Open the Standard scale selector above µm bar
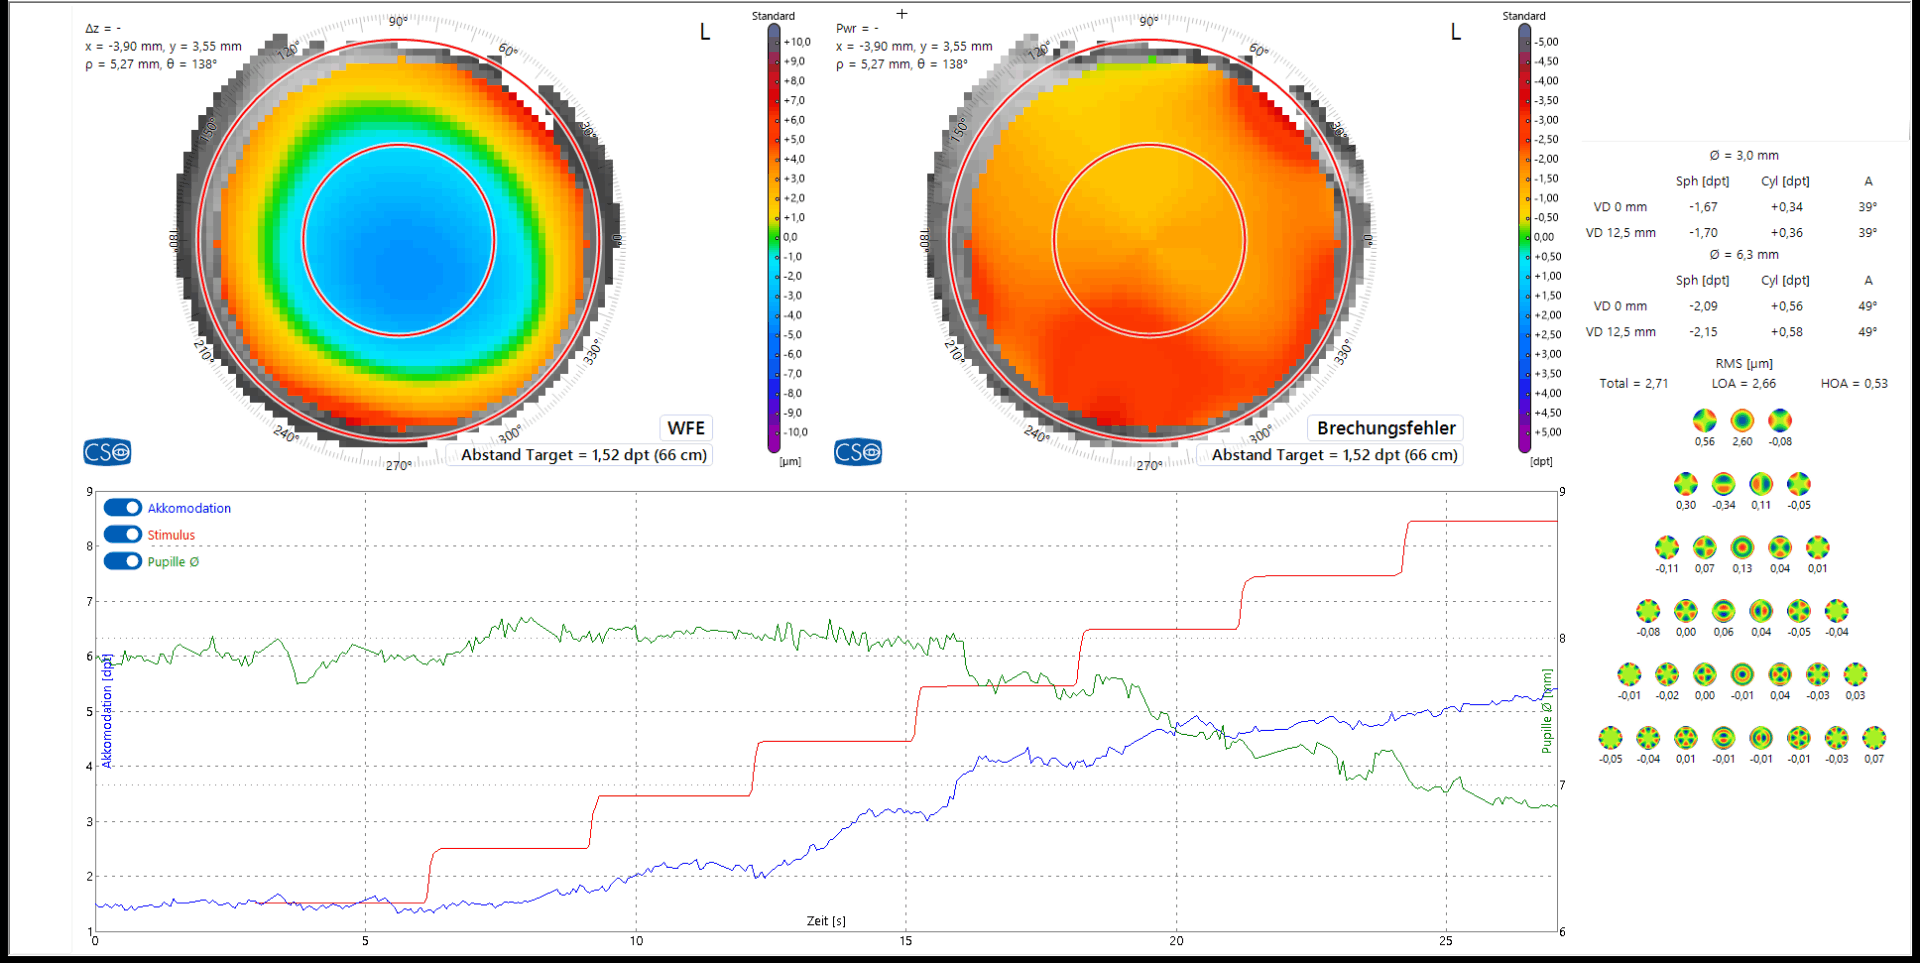 [773, 16]
